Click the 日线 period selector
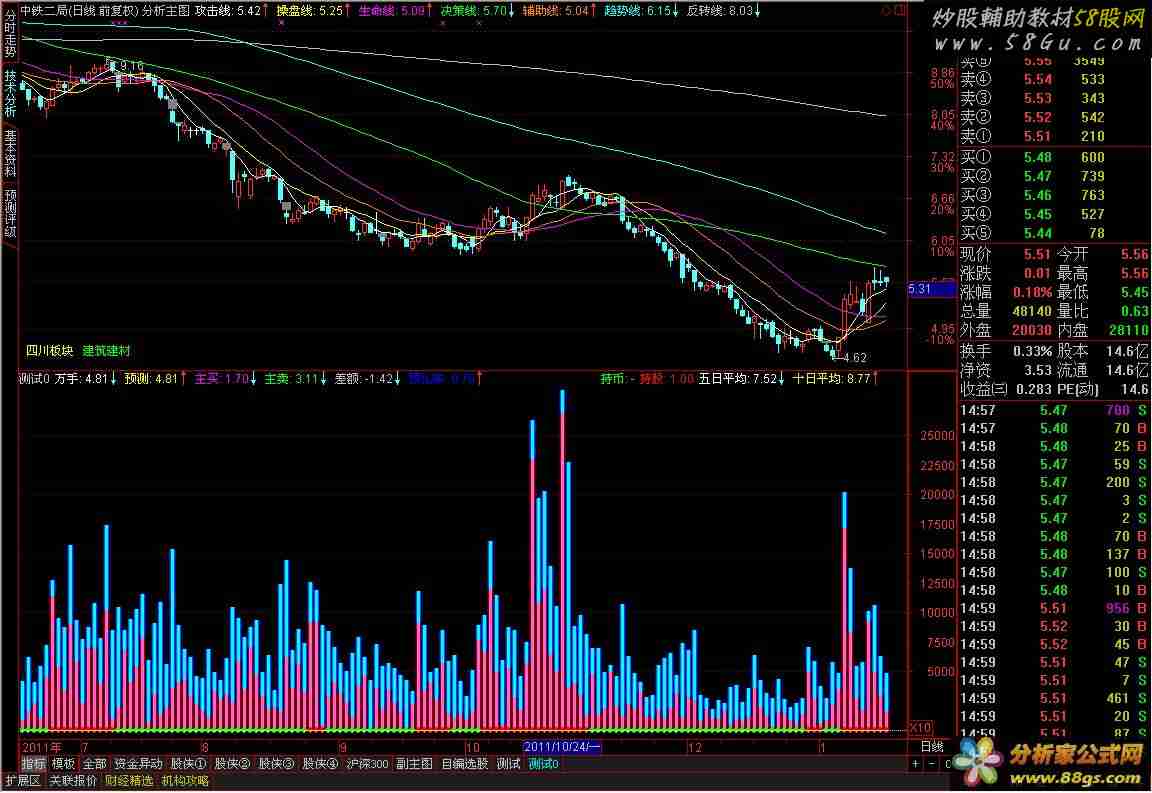 (932, 747)
